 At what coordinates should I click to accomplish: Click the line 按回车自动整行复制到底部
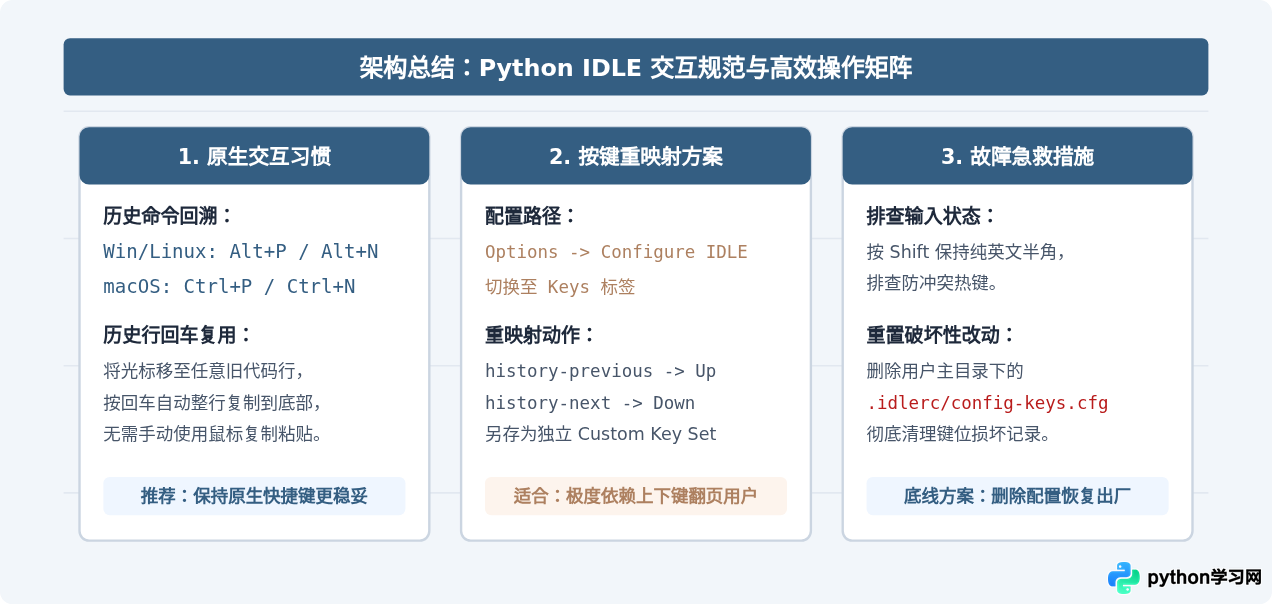coord(212,403)
